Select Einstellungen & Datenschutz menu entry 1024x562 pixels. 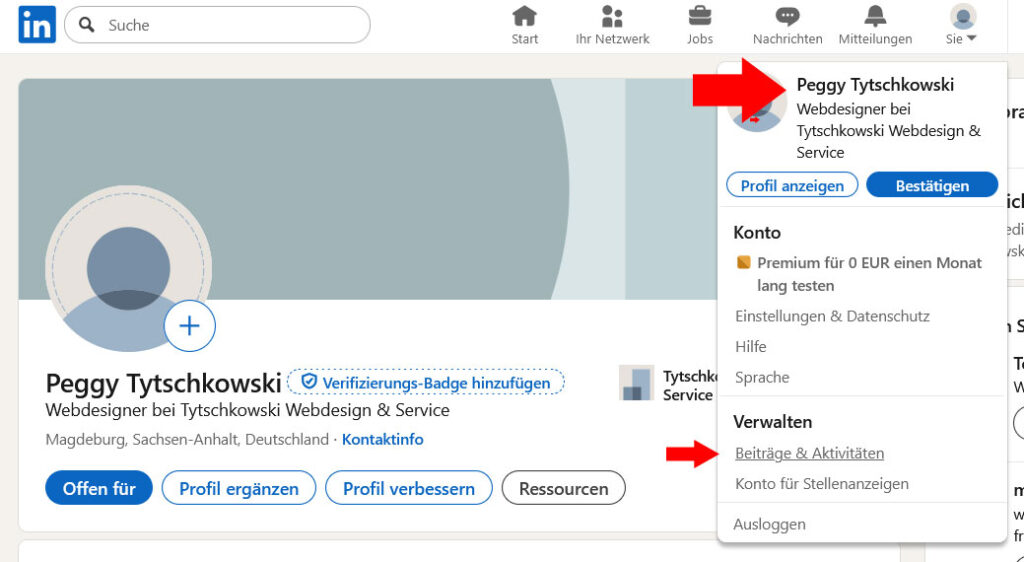[832, 316]
